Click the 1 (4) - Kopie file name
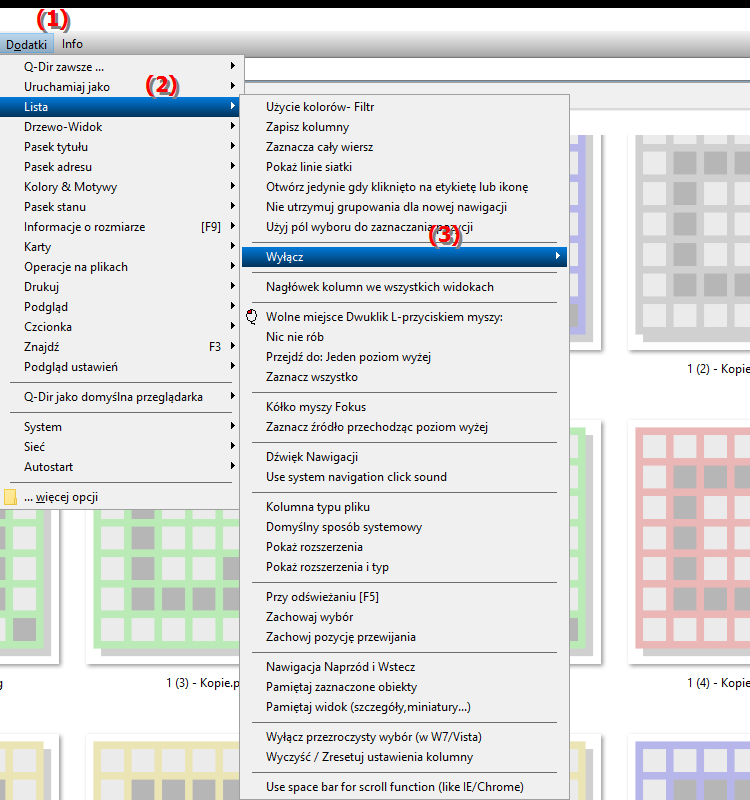750x800 pixels. [x=718, y=683]
